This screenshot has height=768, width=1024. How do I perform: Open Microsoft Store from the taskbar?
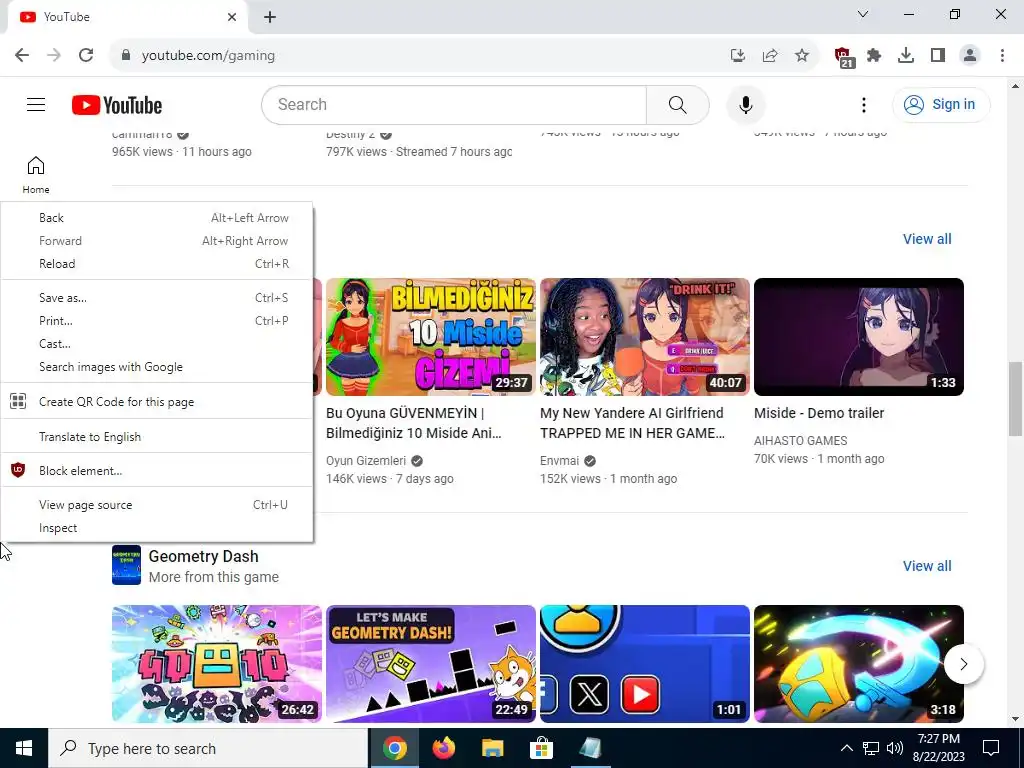click(x=541, y=748)
